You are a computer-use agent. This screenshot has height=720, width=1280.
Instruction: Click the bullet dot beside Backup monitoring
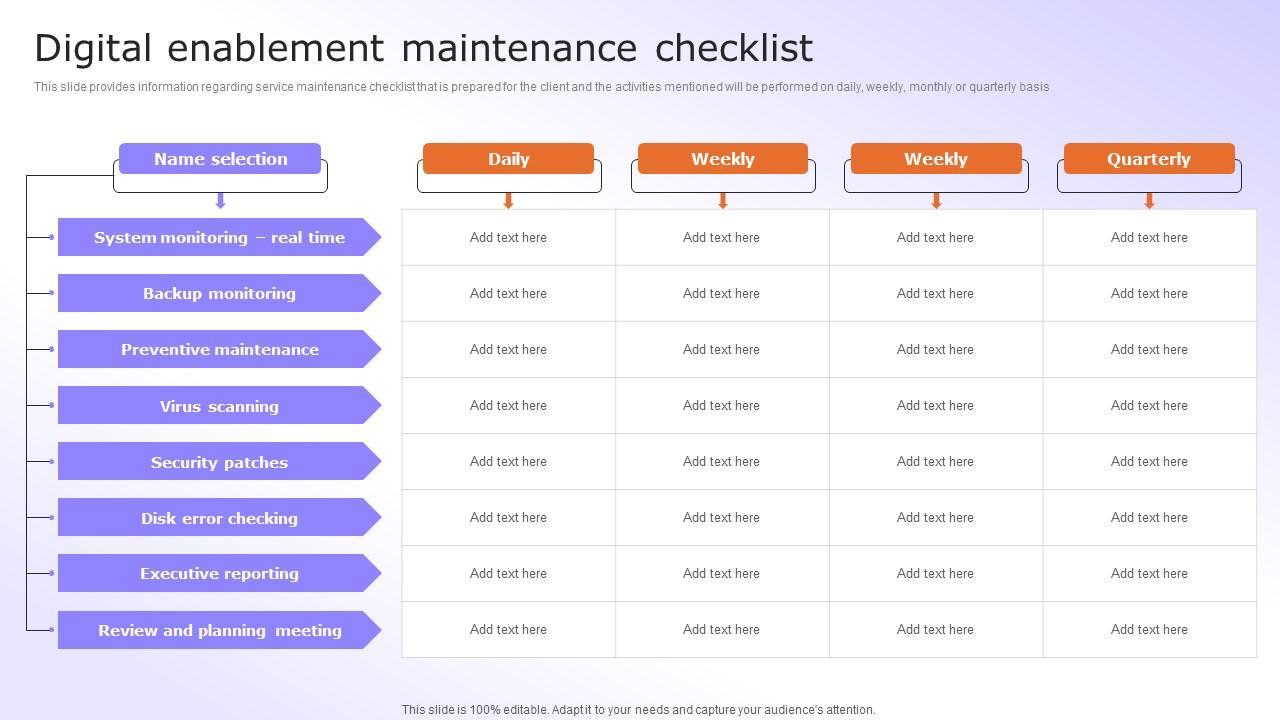pyautogui.click(x=52, y=293)
